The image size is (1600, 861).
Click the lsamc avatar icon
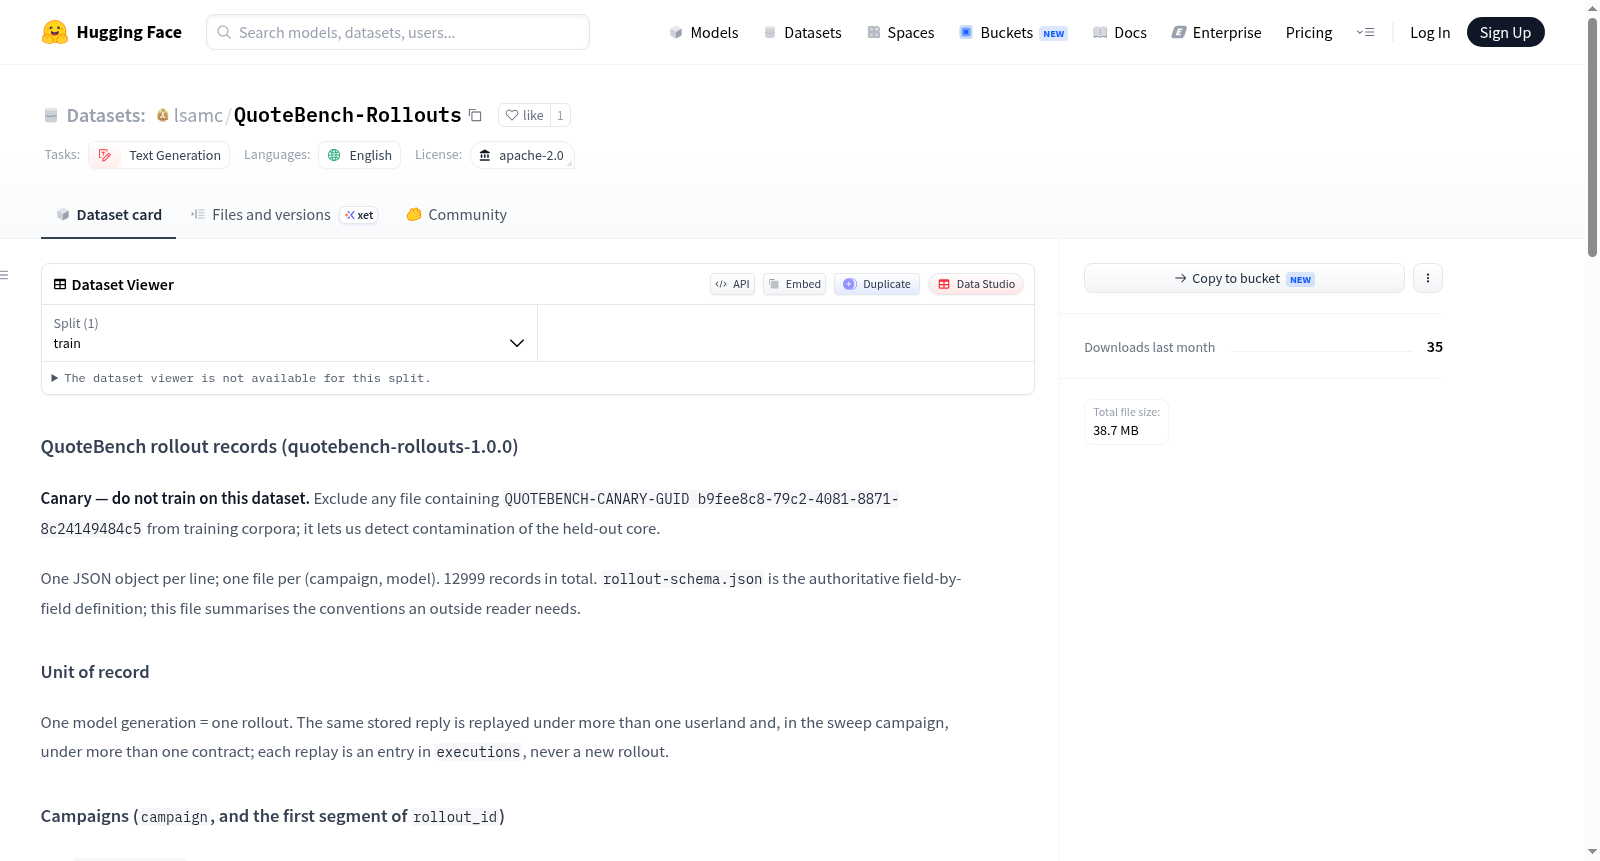tap(162, 116)
